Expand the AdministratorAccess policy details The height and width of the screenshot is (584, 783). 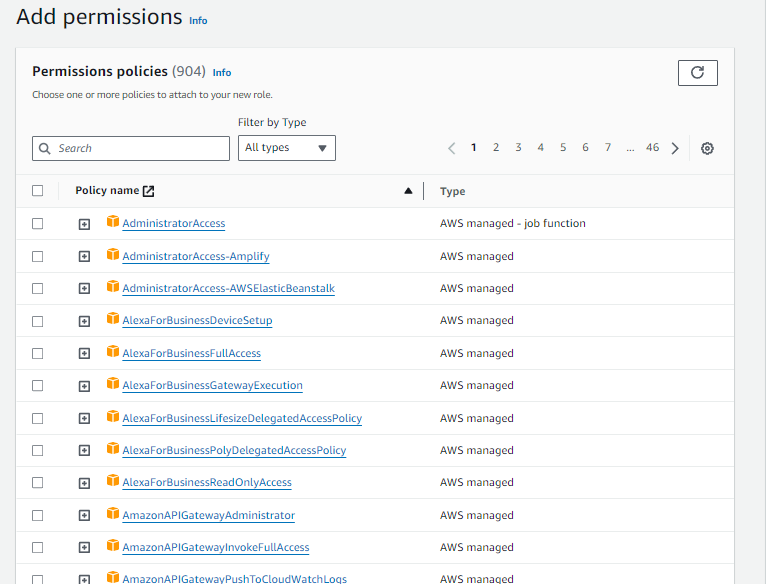85,224
